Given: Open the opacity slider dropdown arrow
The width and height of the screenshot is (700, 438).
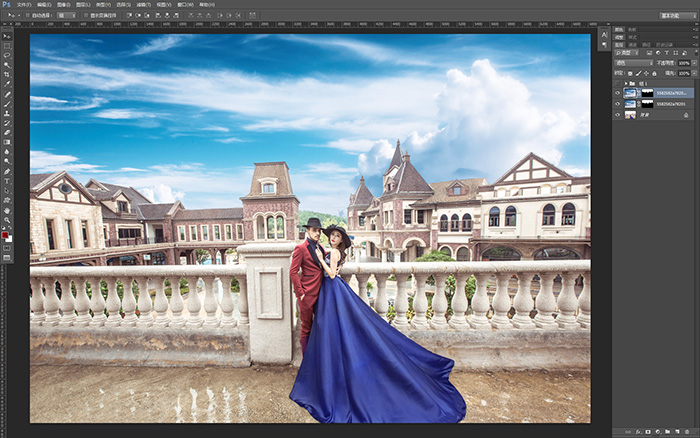Looking at the screenshot, I should coord(694,63).
